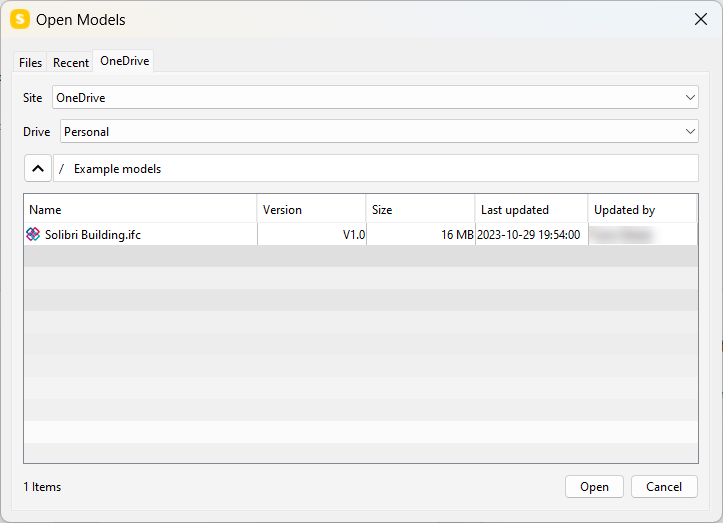Viewport: 723px width, 523px height.
Task: Click the Open button
Action: click(594, 487)
